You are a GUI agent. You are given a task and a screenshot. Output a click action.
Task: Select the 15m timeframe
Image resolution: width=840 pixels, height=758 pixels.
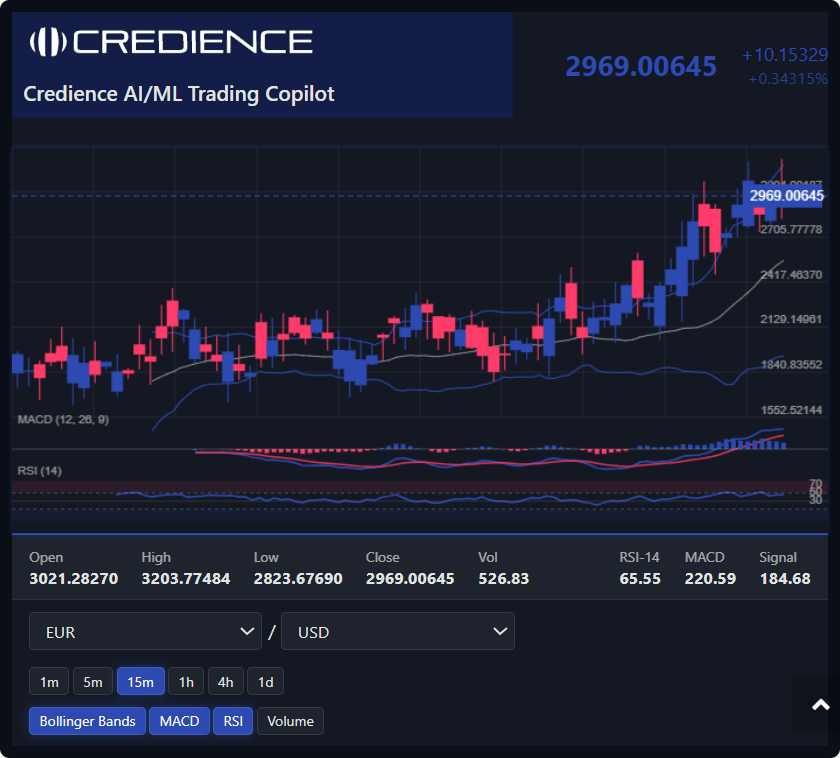coord(140,682)
